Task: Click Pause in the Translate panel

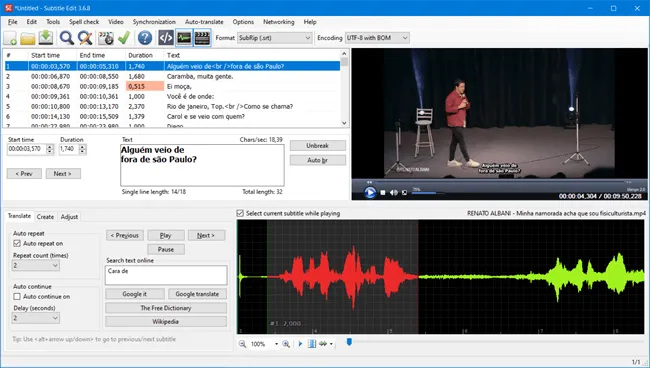Action: 166,249
